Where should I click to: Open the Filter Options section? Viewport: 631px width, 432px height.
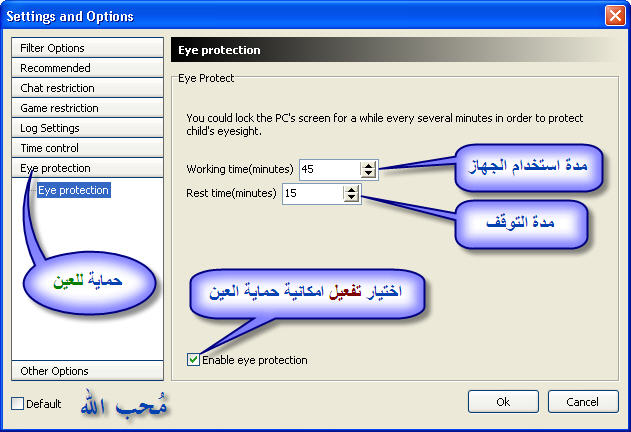coord(87,48)
